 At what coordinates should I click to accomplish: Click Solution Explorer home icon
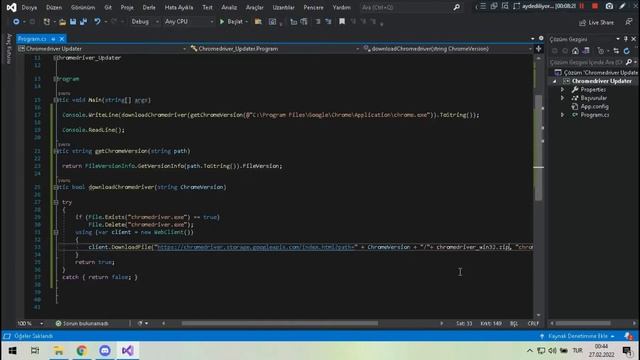(575, 51)
